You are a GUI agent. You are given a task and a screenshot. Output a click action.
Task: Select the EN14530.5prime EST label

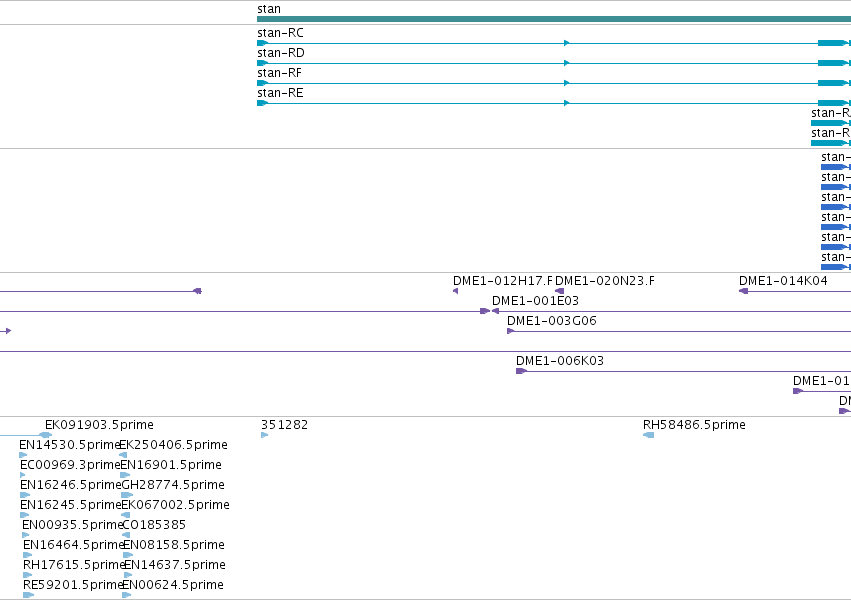coord(69,445)
